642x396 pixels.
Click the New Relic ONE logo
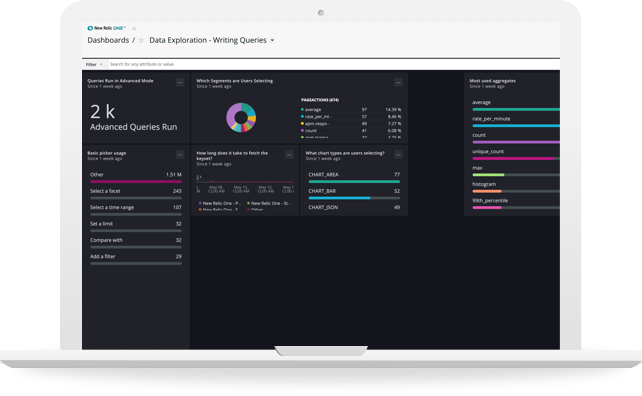pos(106,28)
